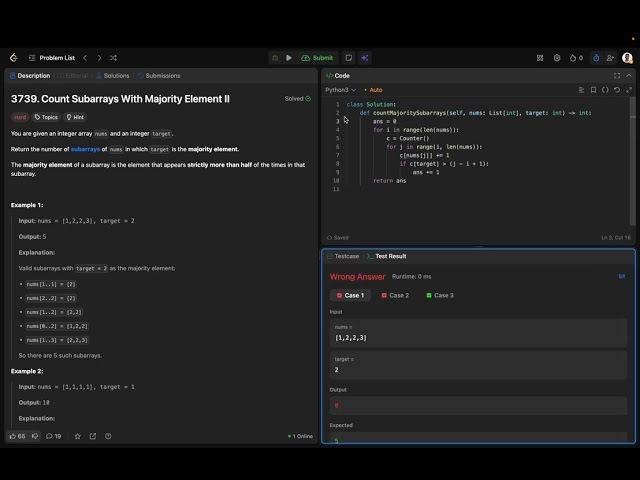Open the AI sparkle assistant icon
Viewport: 640px width, 480px height.
click(365, 58)
